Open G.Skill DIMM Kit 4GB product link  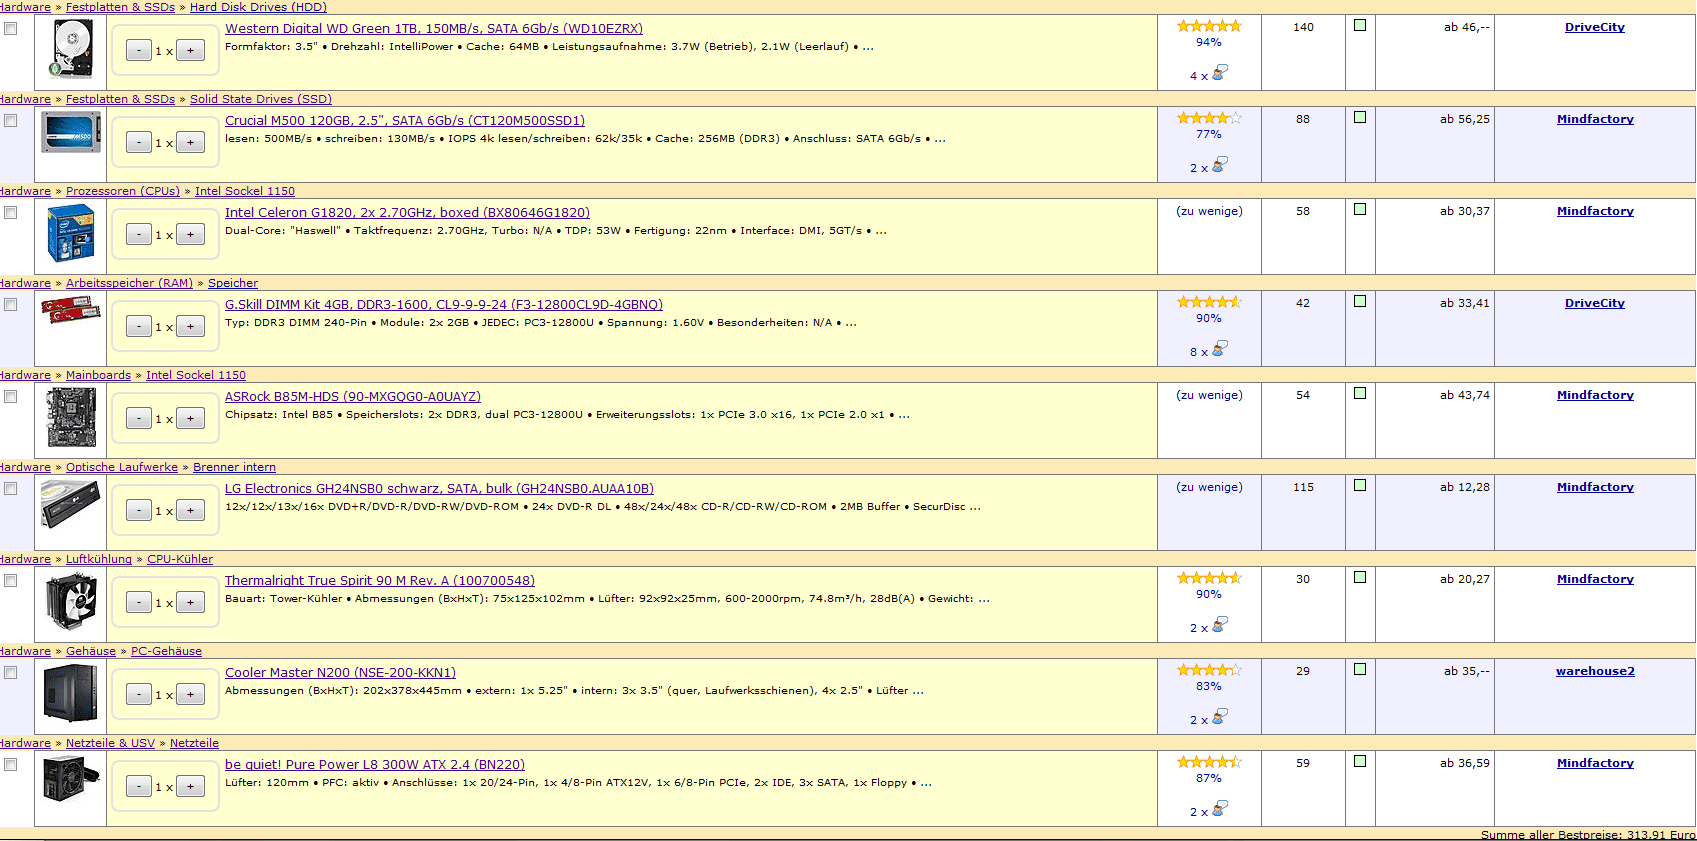coord(444,305)
